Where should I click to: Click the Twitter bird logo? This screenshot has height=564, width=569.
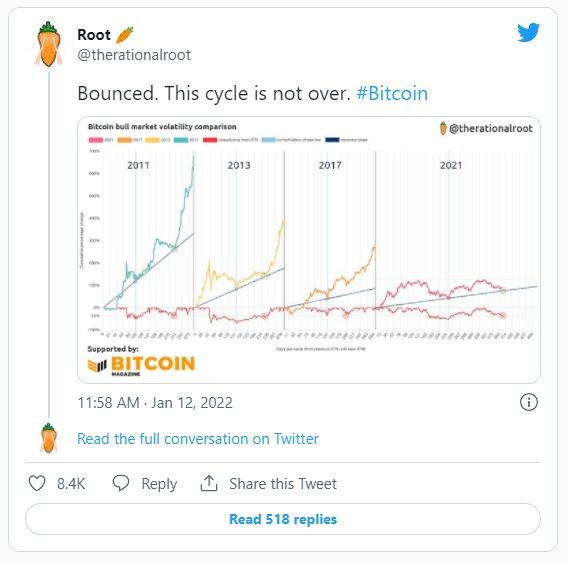528,32
